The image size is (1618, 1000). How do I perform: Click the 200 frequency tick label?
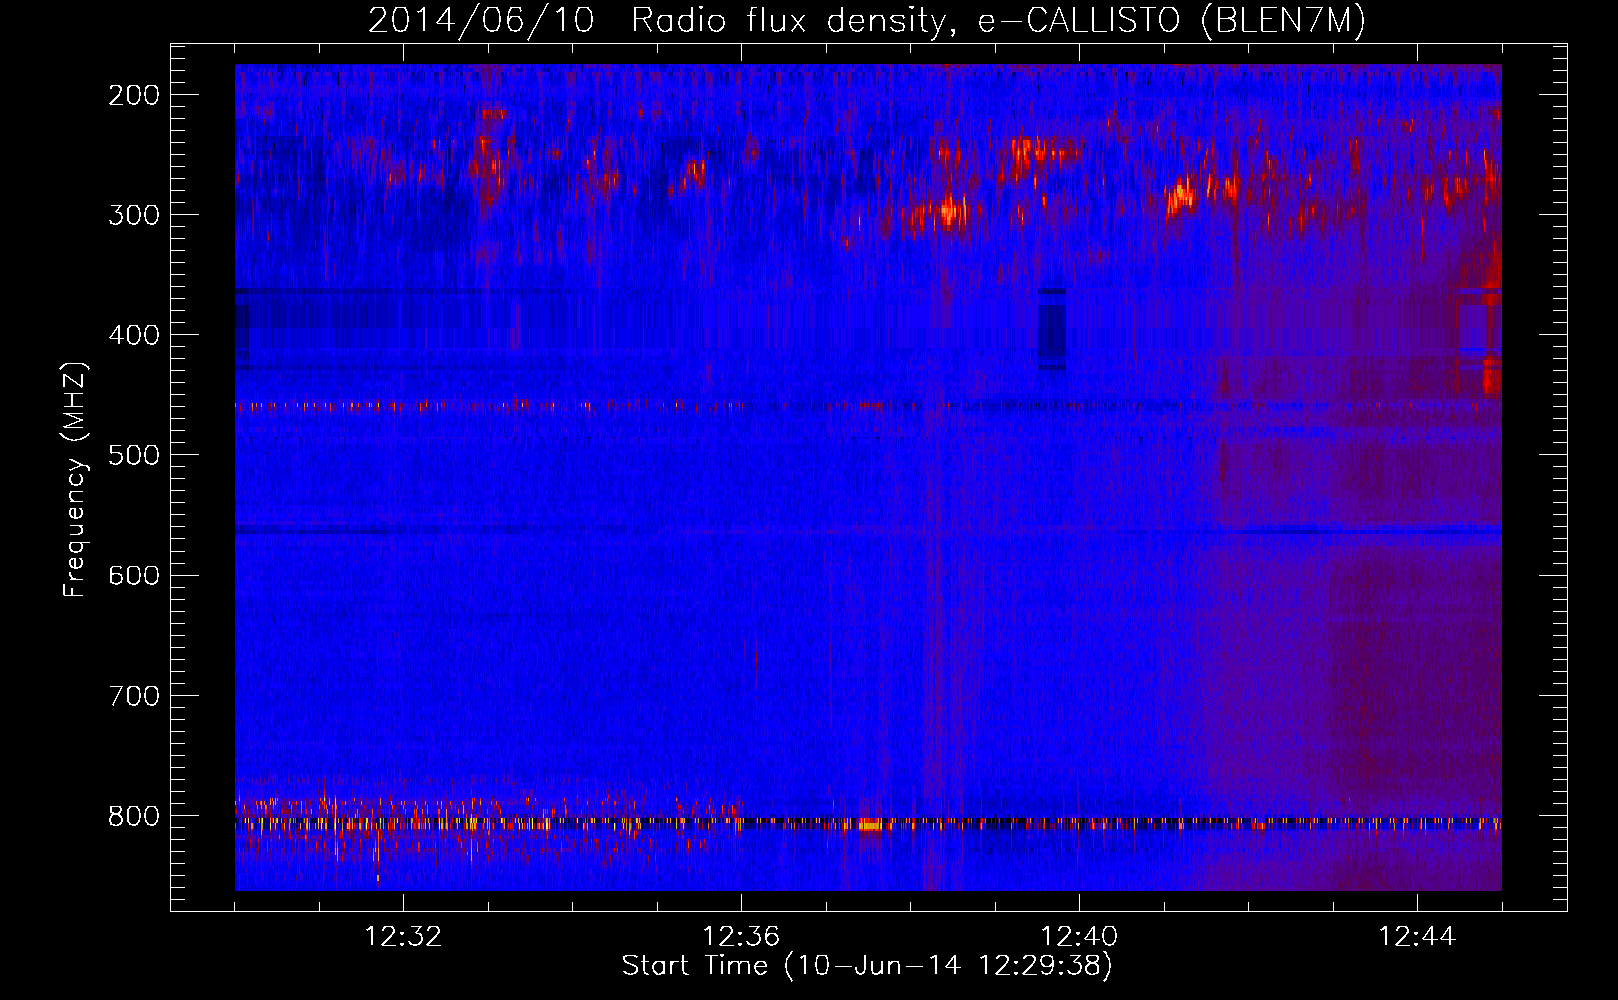click(134, 95)
